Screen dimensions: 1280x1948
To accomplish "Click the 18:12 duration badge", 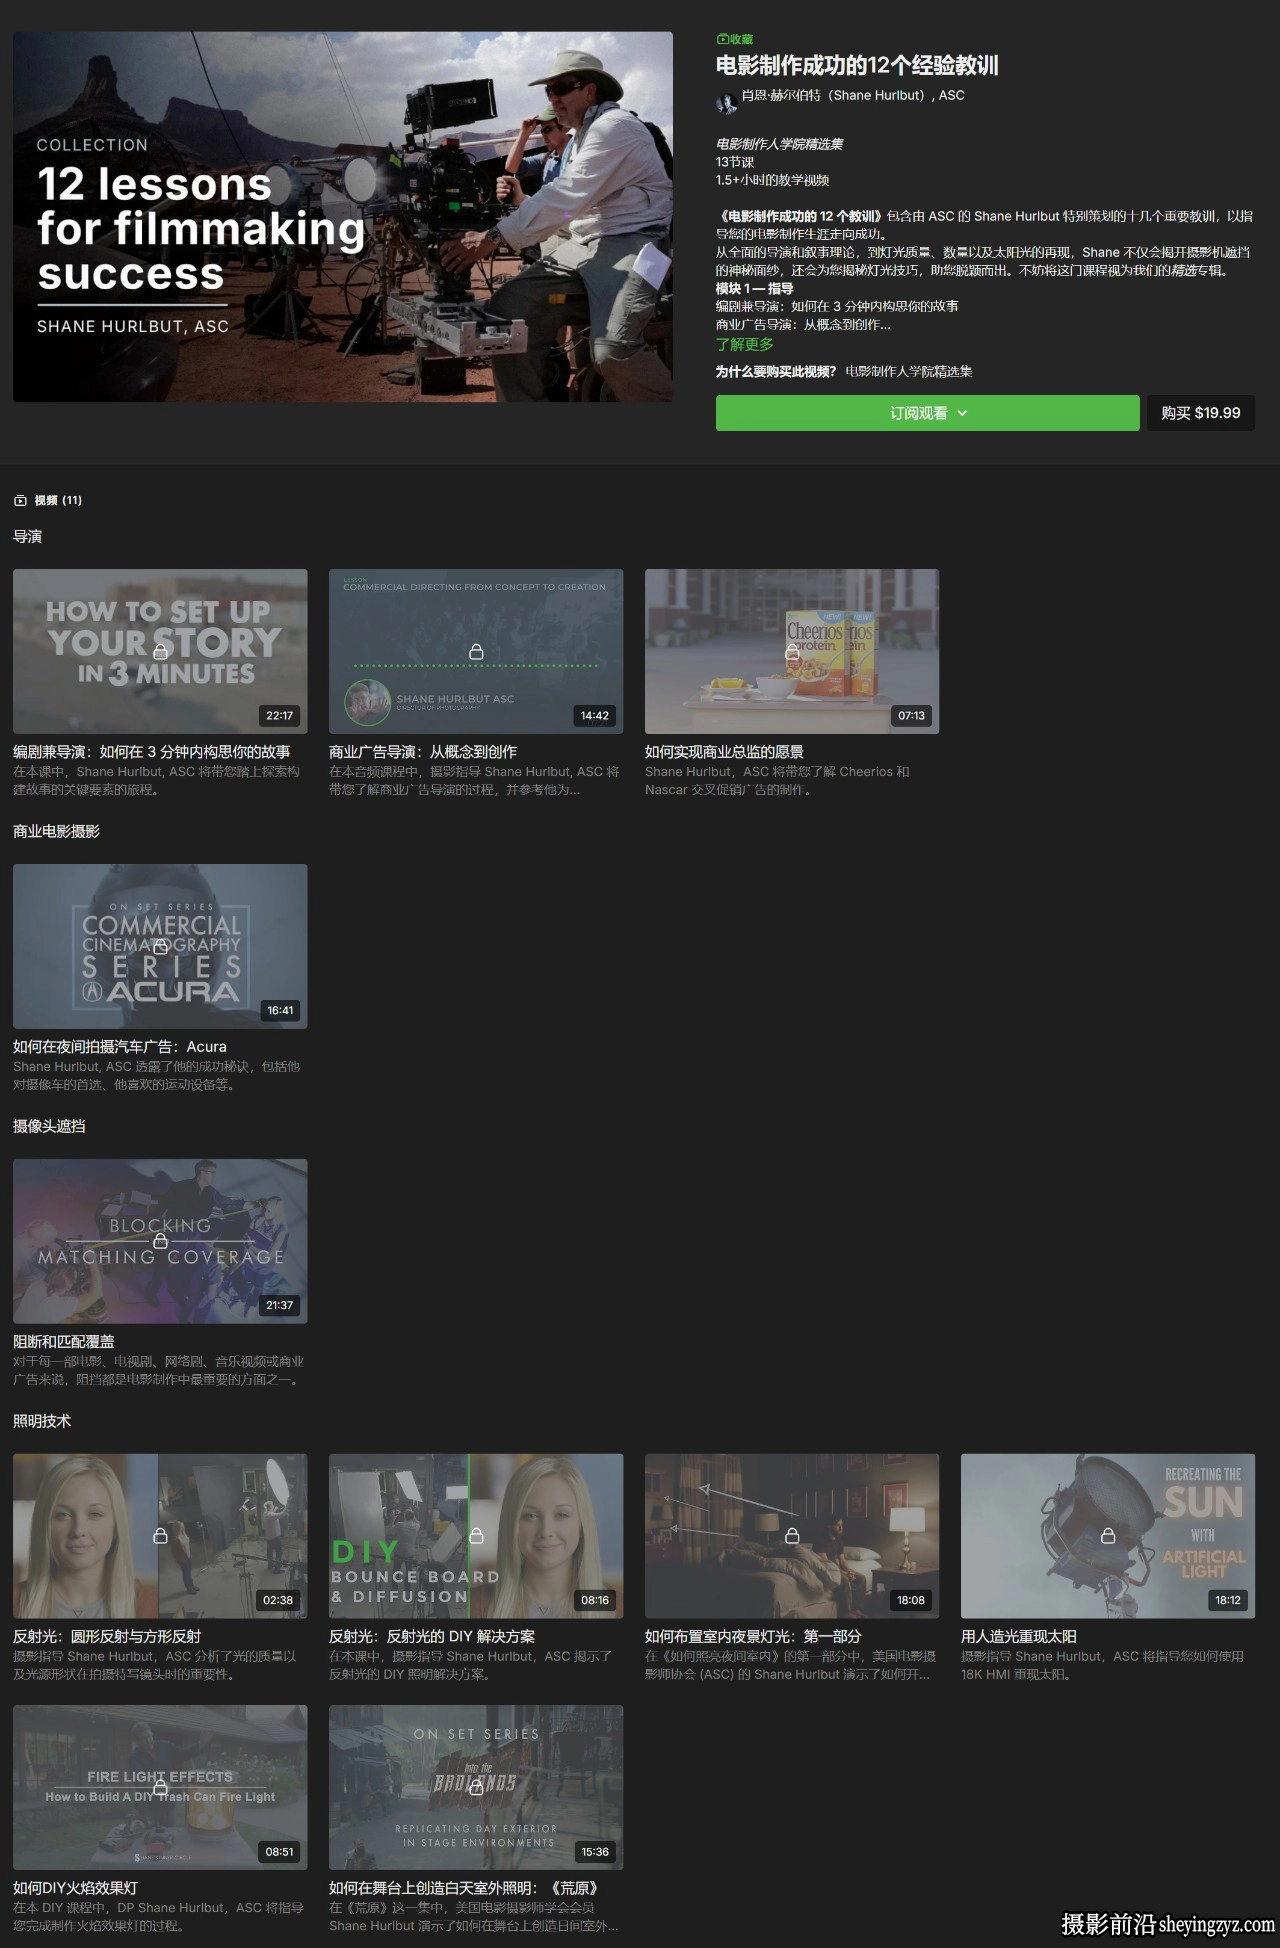I will [1228, 1601].
